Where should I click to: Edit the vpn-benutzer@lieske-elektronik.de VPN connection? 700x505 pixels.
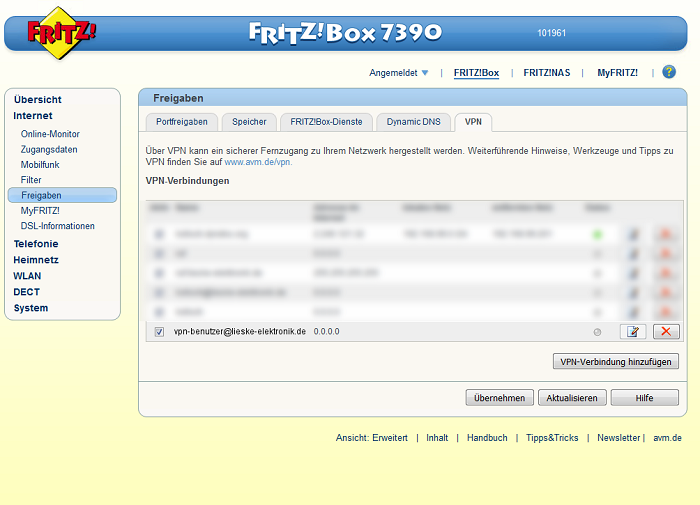click(633, 331)
